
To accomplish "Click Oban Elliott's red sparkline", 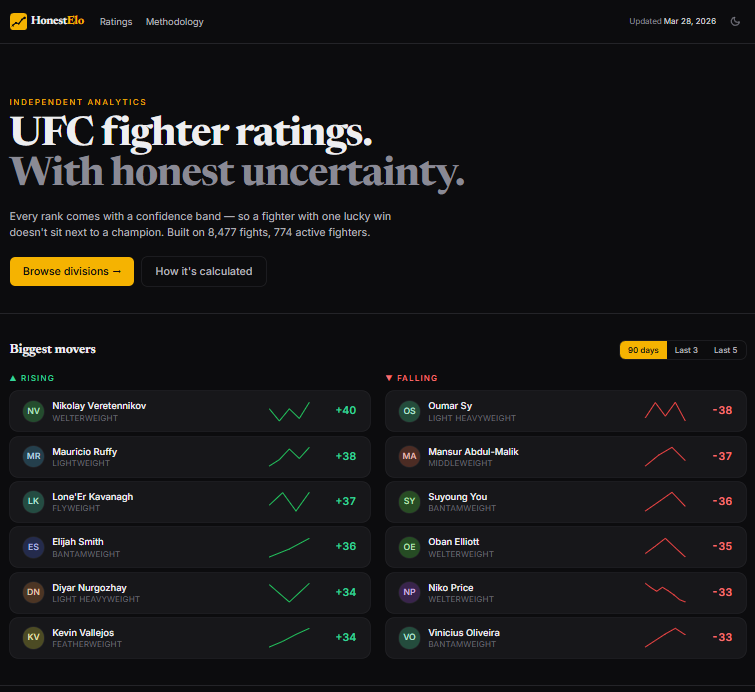I will (x=665, y=548).
